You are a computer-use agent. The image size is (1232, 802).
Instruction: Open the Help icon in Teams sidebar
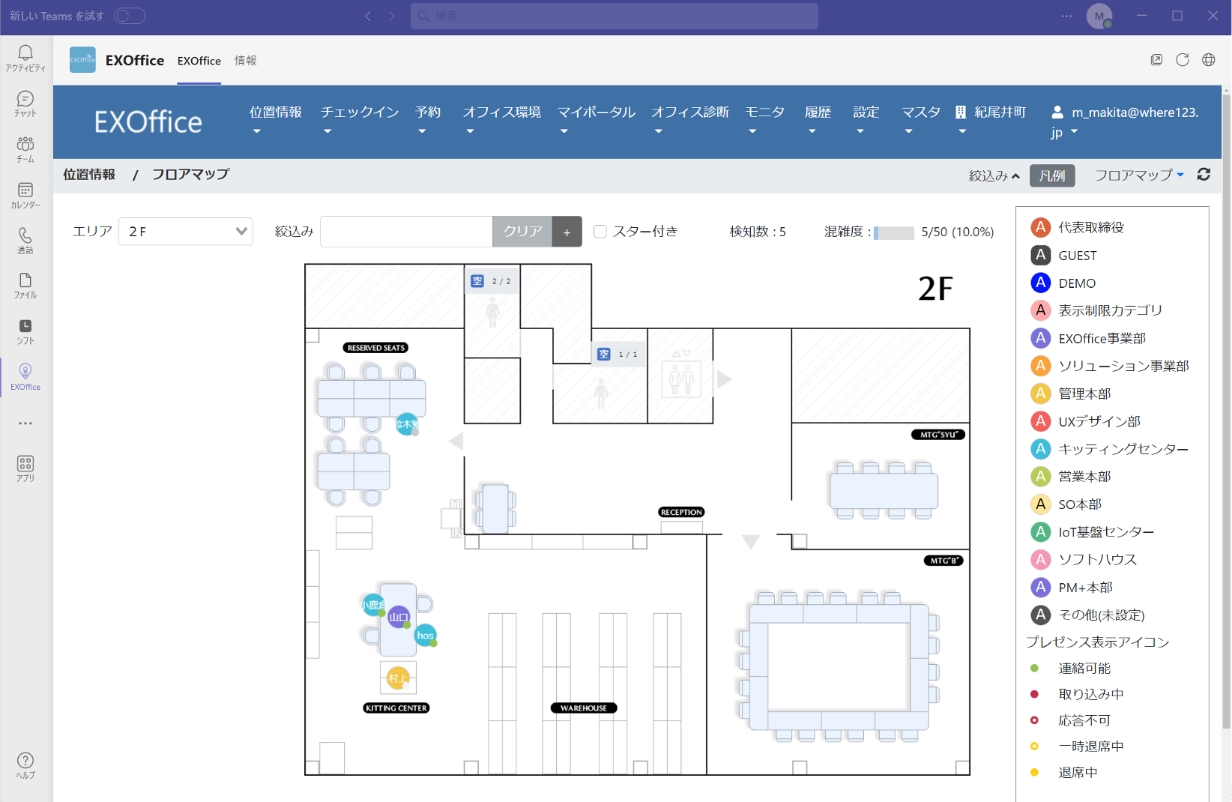[x=25, y=765]
